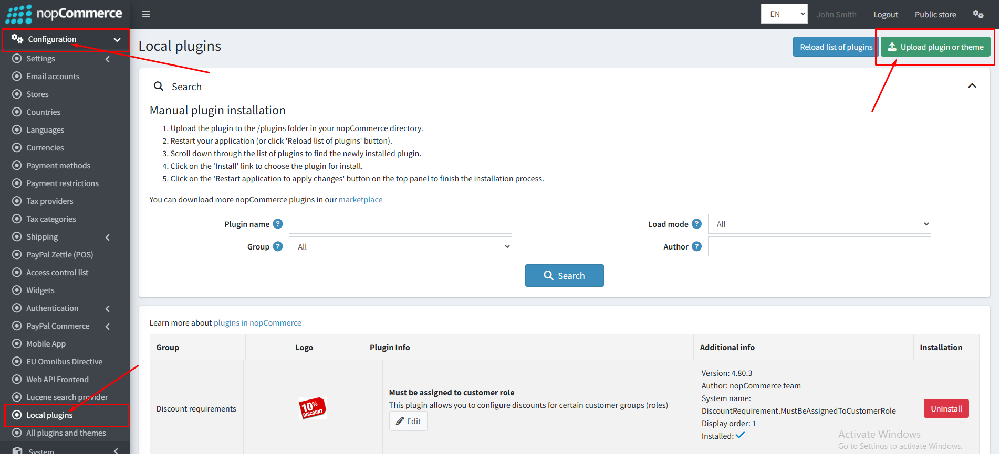Image resolution: width=1000 pixels, height=454 pixels.
Task: Collapse the Search panel chevron
Action: (971, 87)
